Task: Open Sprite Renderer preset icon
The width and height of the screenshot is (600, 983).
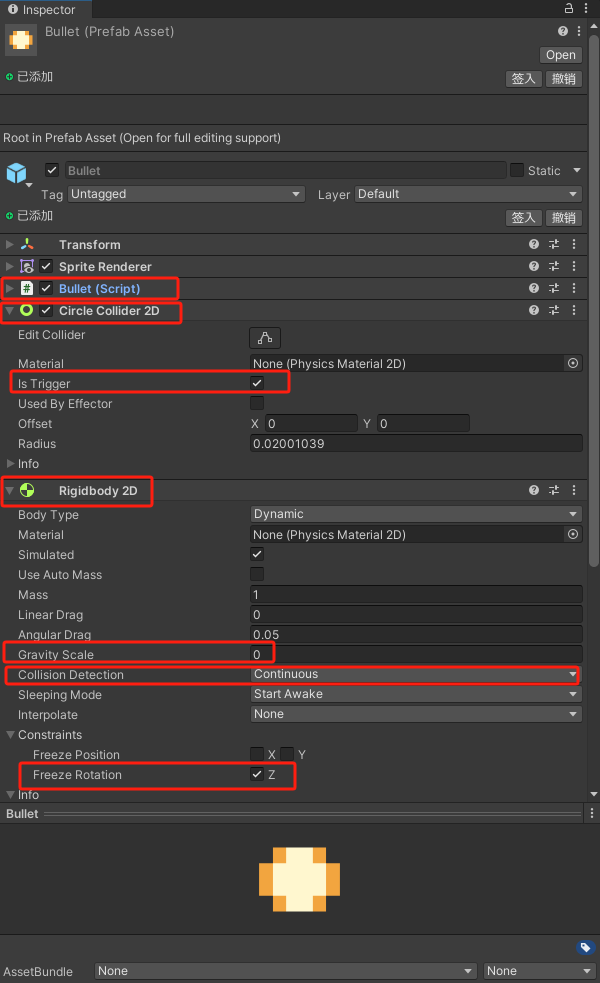Action: [x=554, y=266]
